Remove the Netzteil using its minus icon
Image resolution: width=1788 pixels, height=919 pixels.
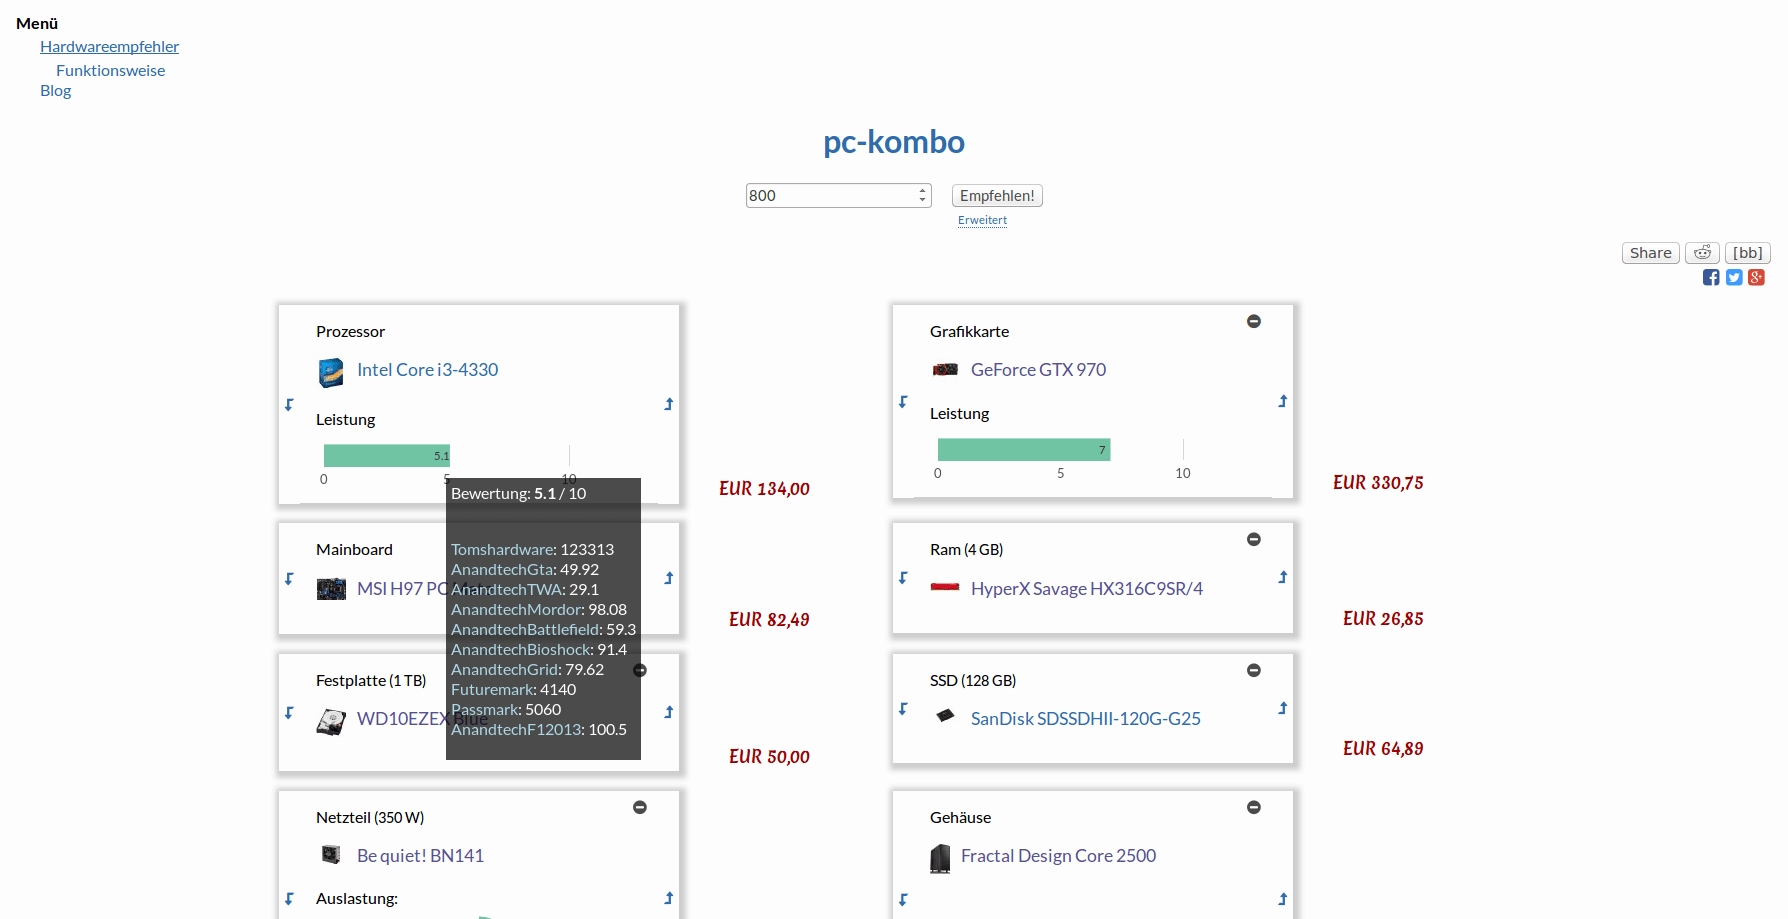(640, 807)
